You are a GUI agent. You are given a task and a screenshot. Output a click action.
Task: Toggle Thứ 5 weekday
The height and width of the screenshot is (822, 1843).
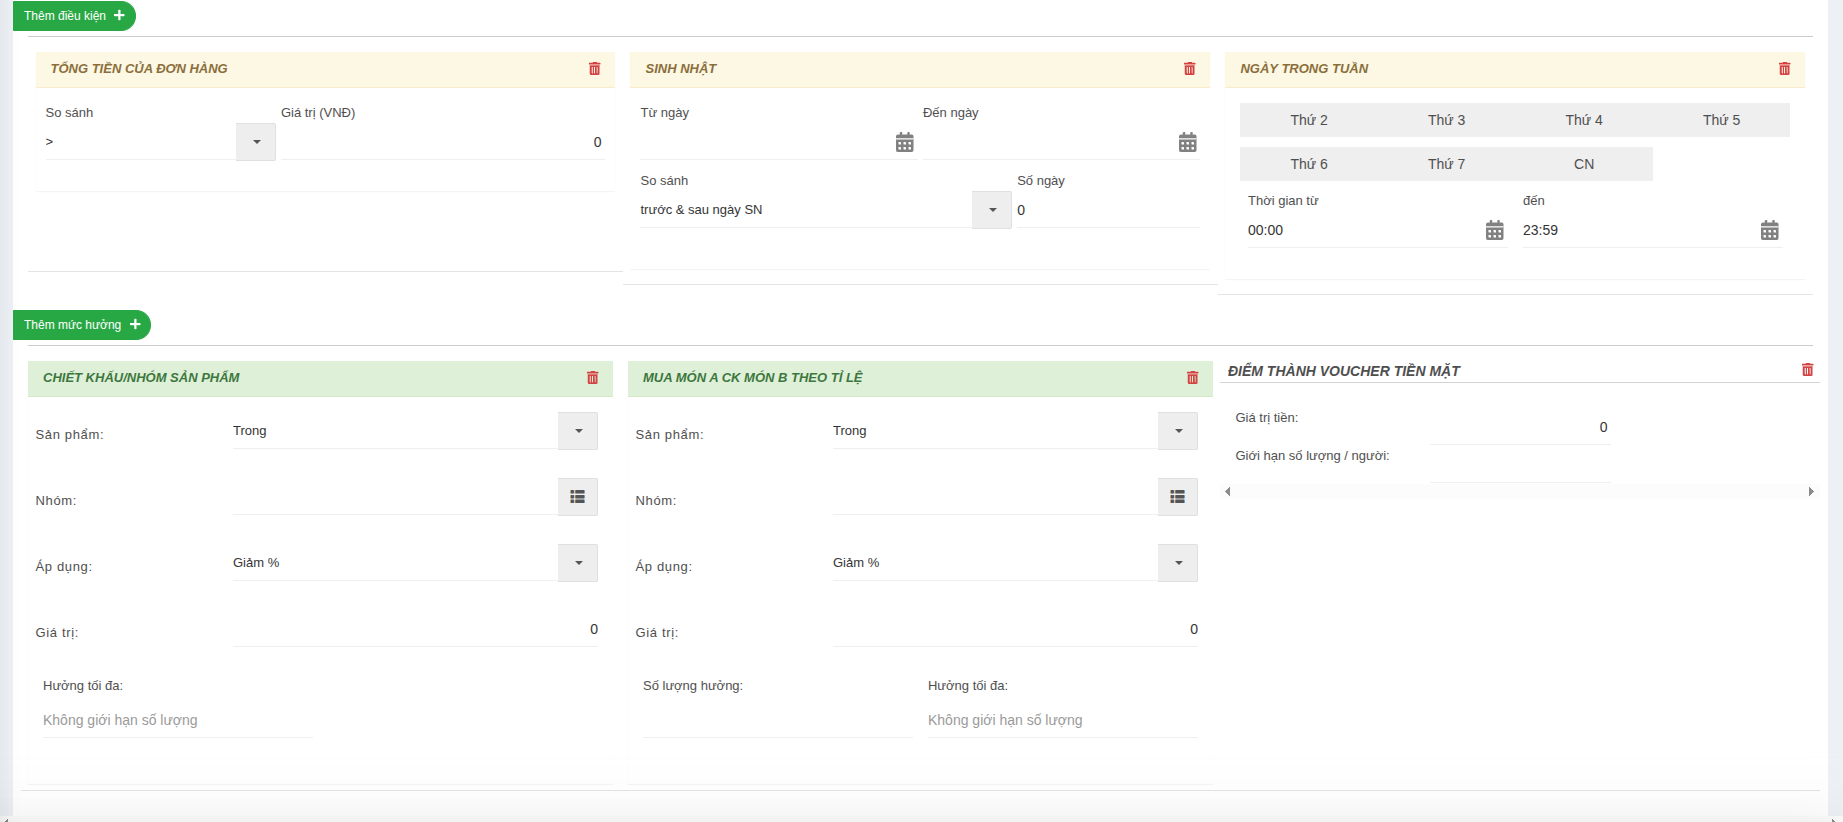[x=1721, y=120]
